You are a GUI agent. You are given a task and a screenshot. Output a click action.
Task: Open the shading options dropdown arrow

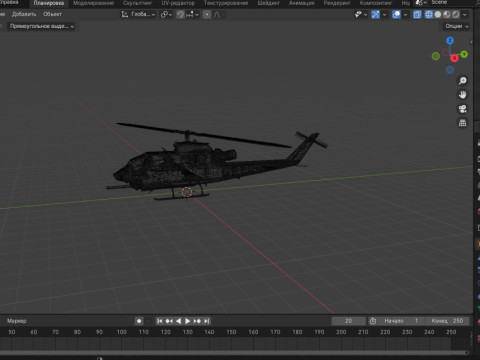[x=465, y=15]
